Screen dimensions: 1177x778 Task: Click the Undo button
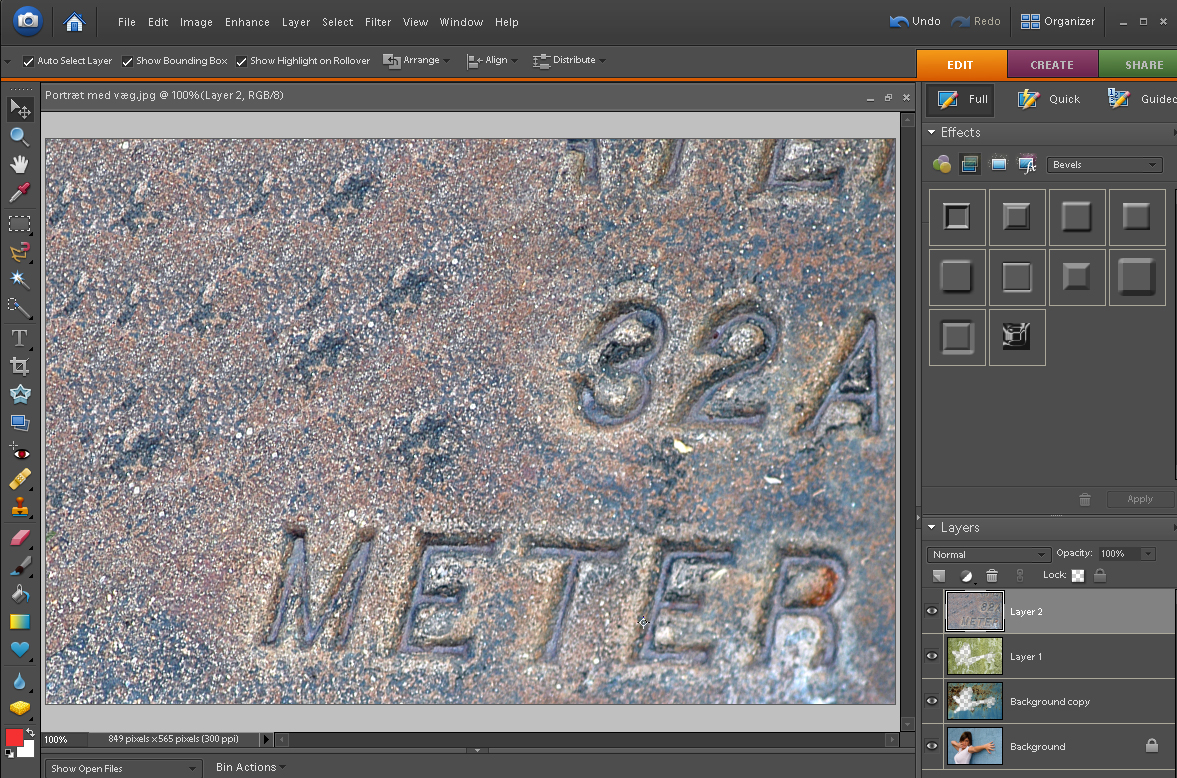(914, 21)
